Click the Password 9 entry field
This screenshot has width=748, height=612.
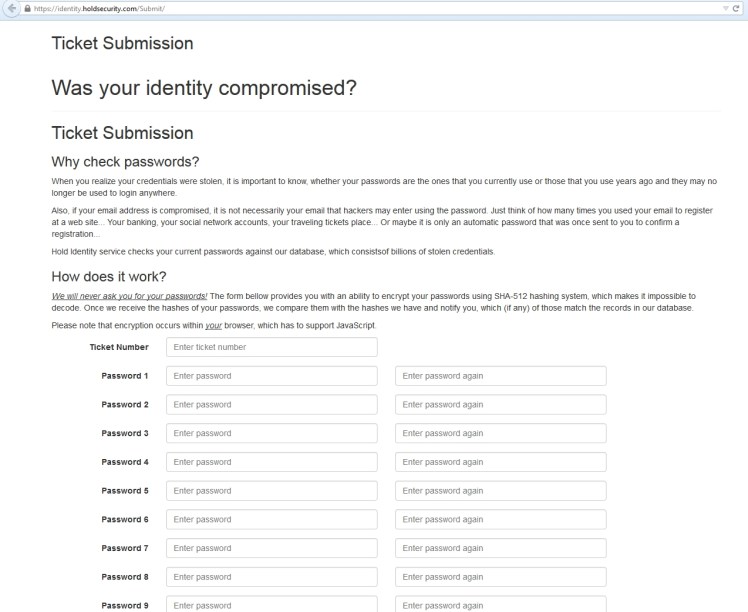point(271,605)
